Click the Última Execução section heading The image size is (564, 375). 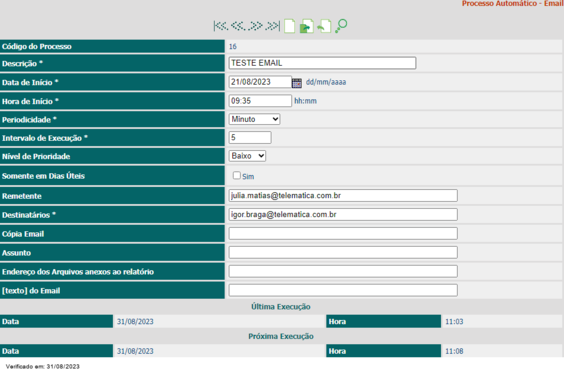tap(281, 307)
